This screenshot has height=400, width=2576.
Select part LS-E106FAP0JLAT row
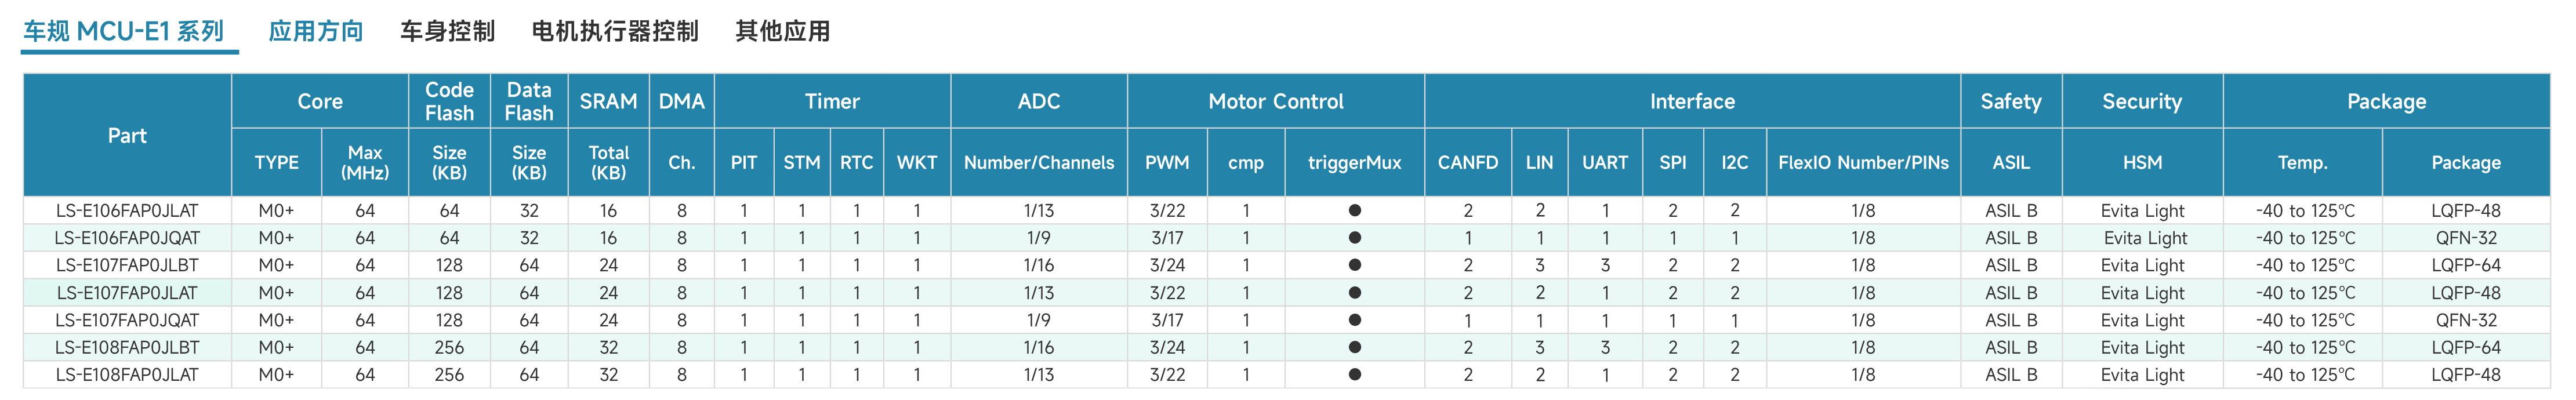tap(1287, 210)
